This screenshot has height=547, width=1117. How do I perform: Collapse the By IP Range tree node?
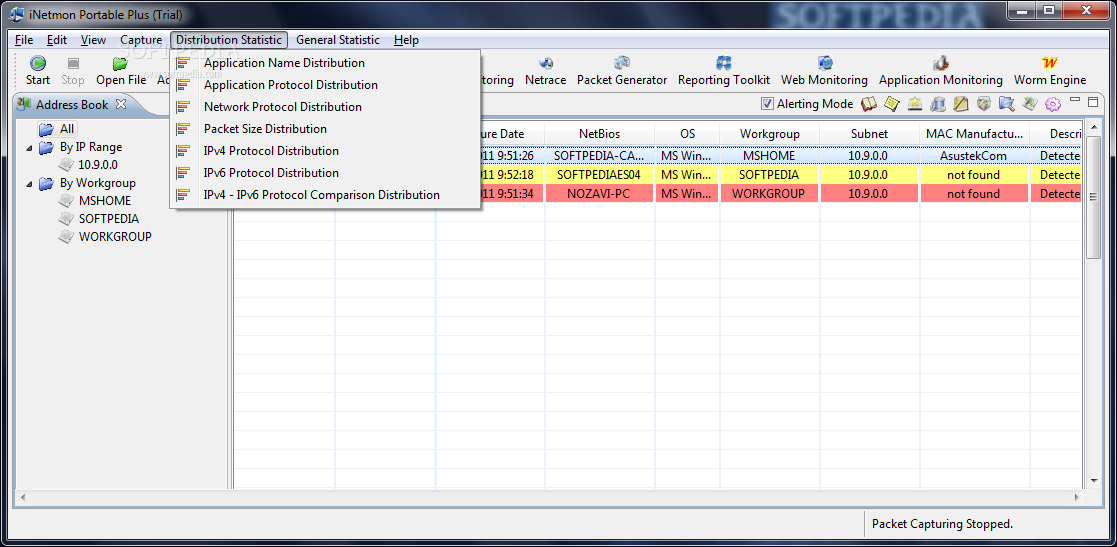(x=29, y=147)
